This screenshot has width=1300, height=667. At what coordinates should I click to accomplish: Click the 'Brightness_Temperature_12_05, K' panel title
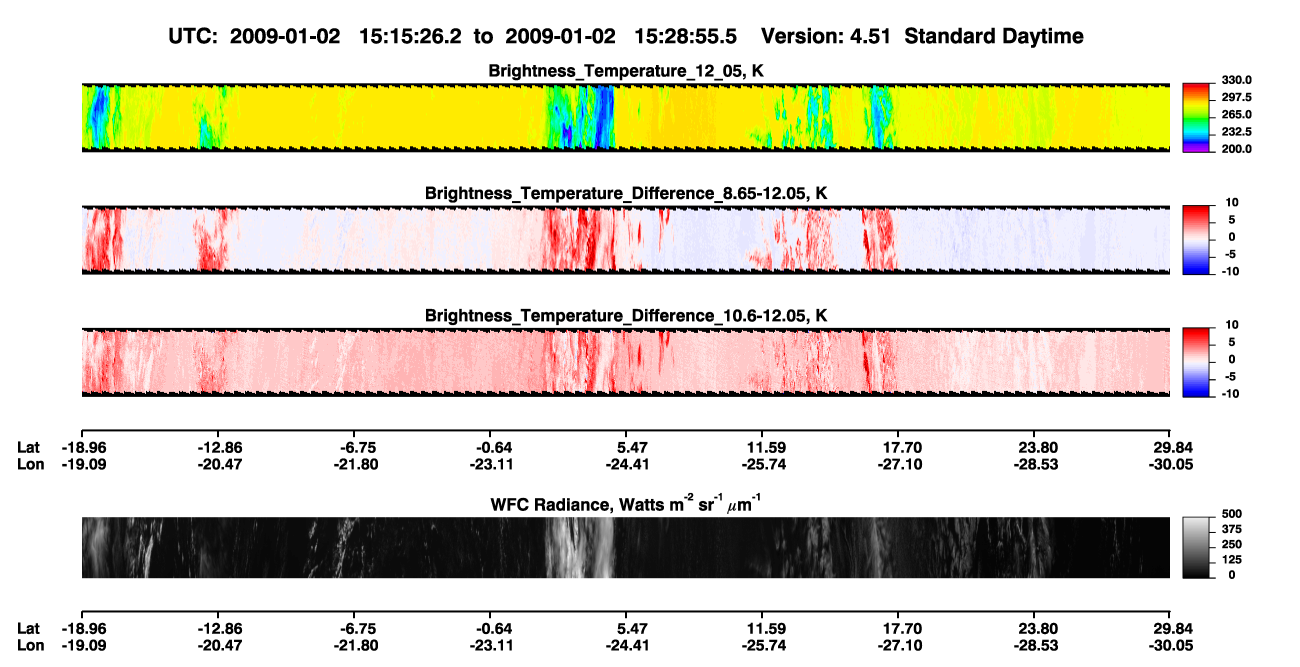tap(625, 71)
